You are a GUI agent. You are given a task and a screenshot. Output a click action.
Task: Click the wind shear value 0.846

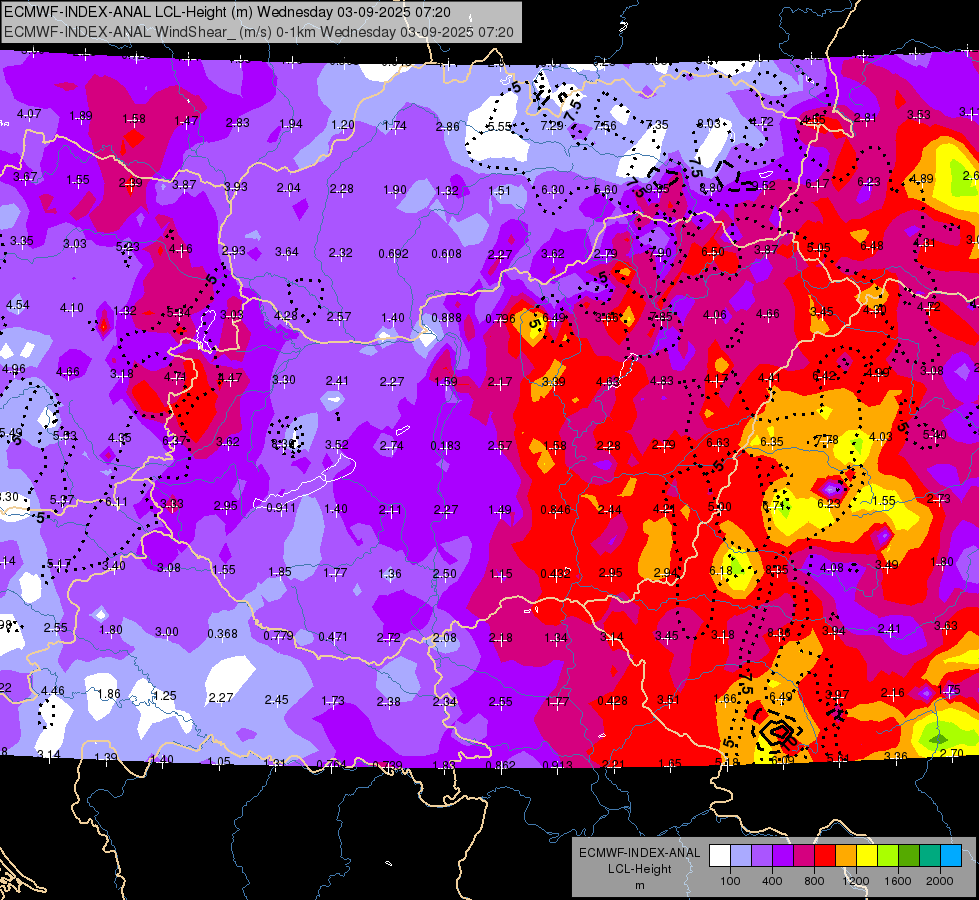(556, 510)
